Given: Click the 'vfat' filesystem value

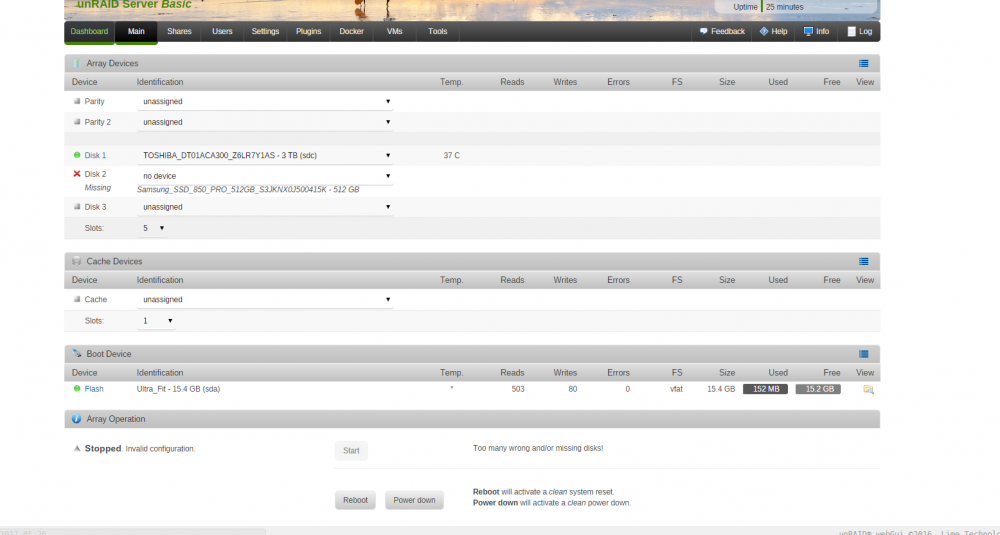Looking at the screenshot, I should coord(676,389).
